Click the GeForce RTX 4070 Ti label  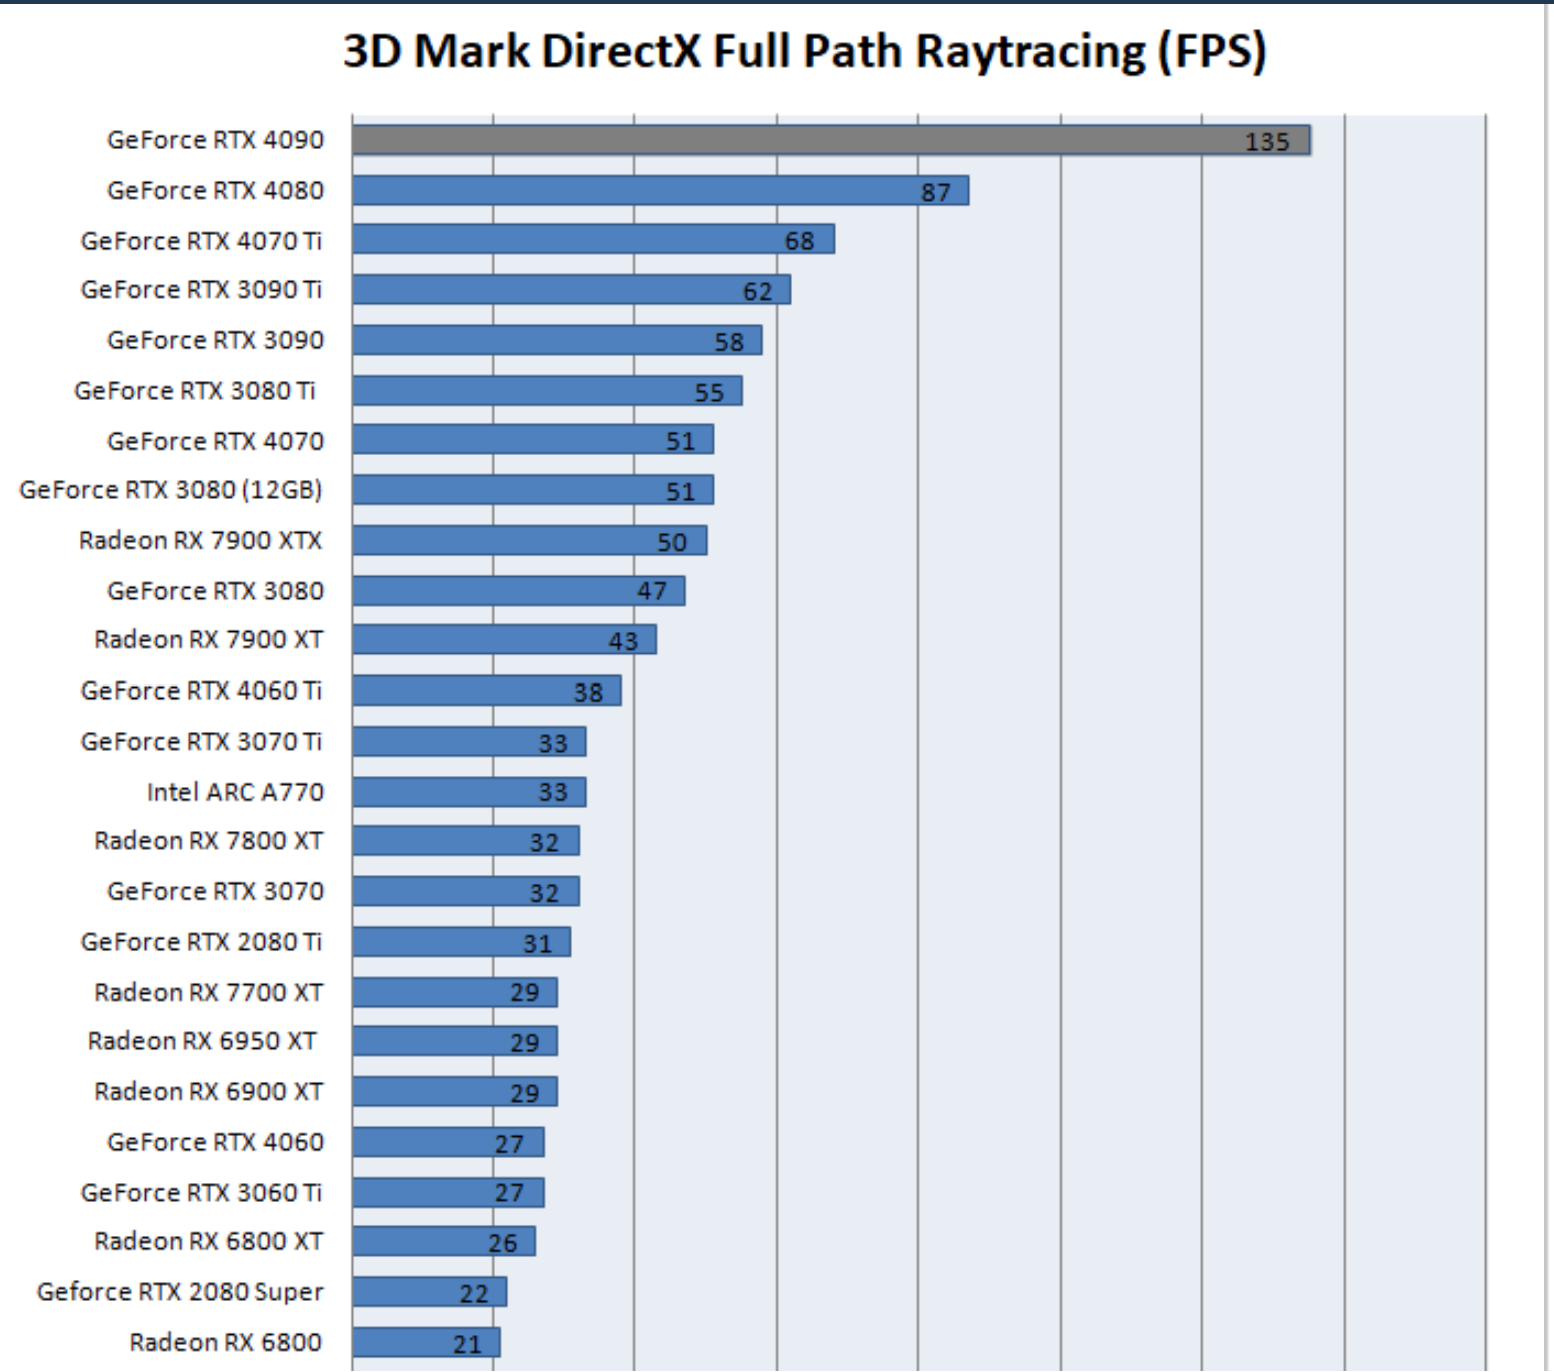click(201, 241)
